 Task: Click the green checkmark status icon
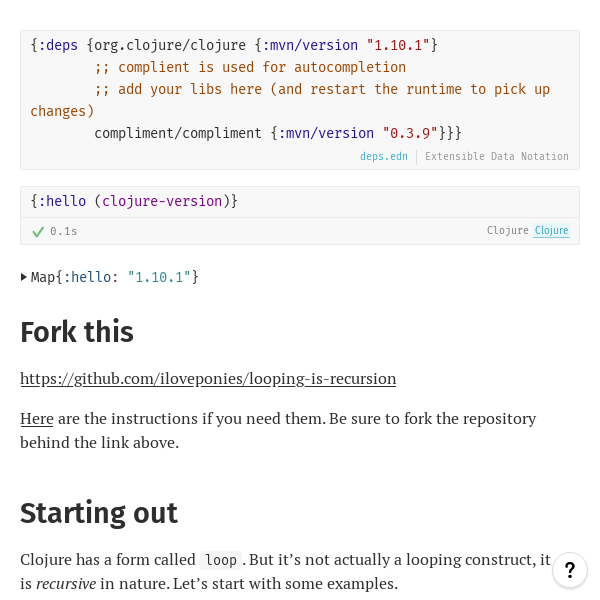click(x=38, y=231)
